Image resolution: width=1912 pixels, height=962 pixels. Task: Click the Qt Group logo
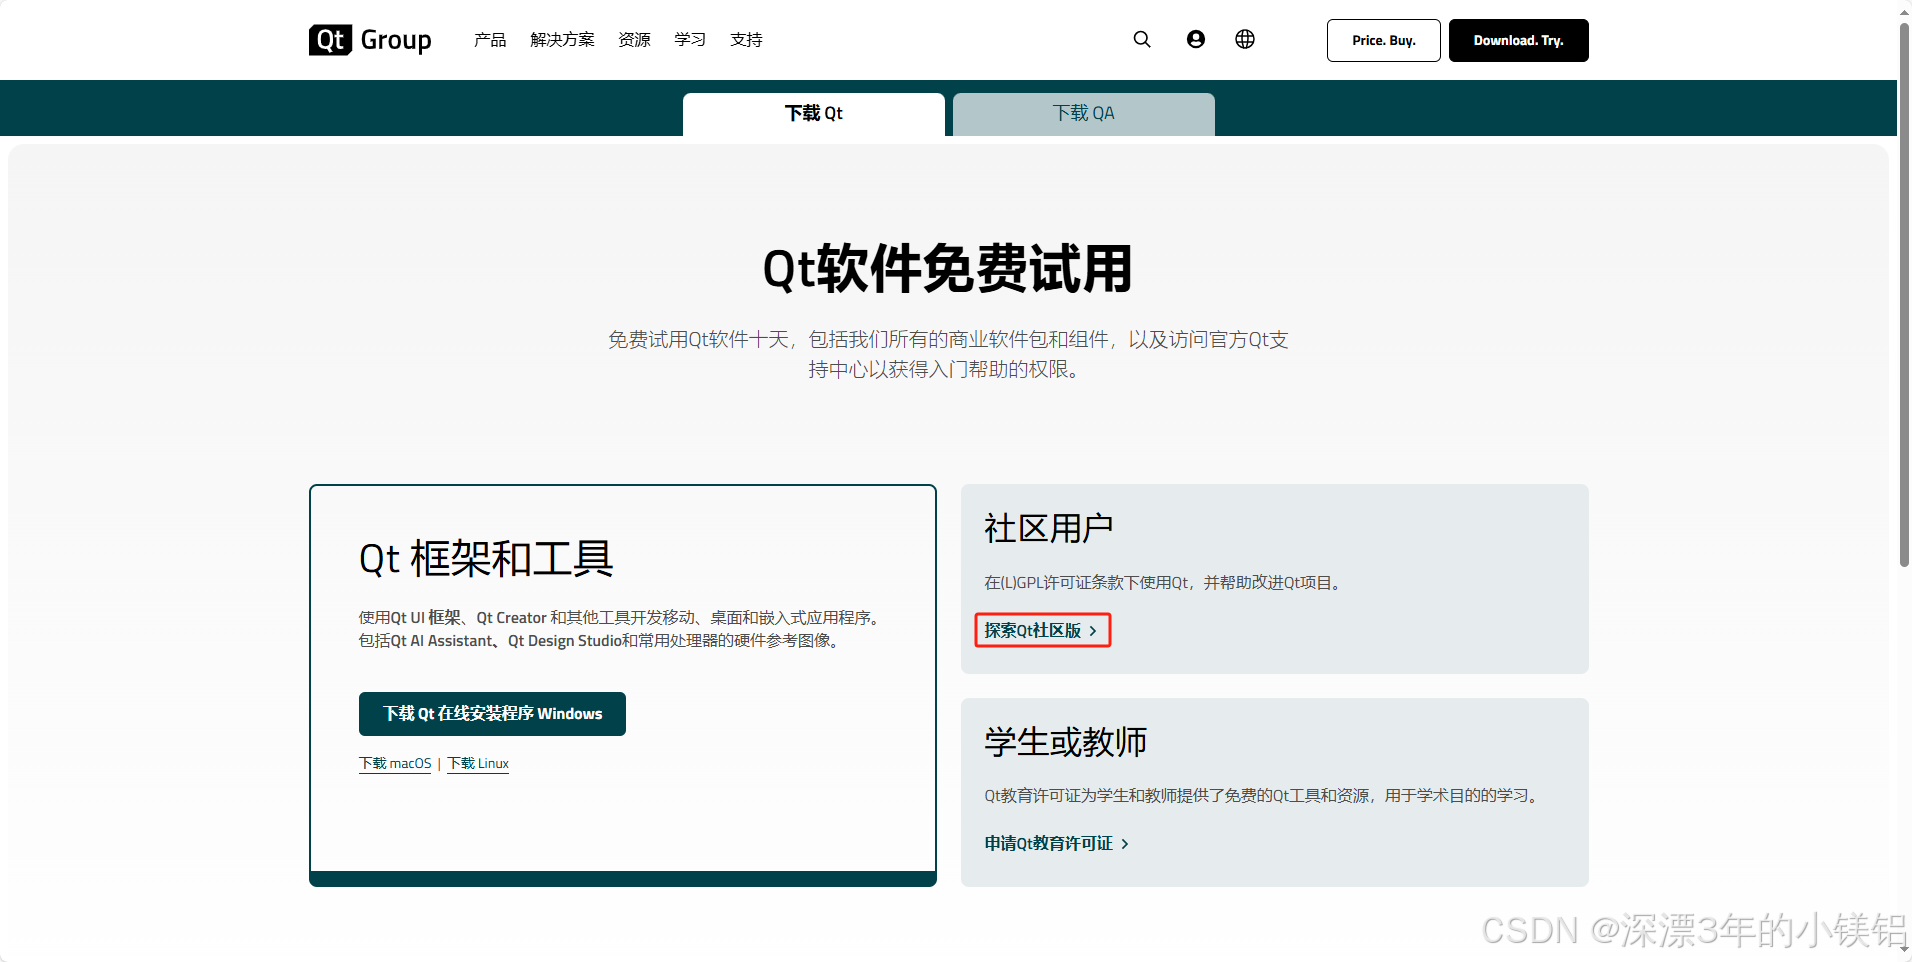370,40
